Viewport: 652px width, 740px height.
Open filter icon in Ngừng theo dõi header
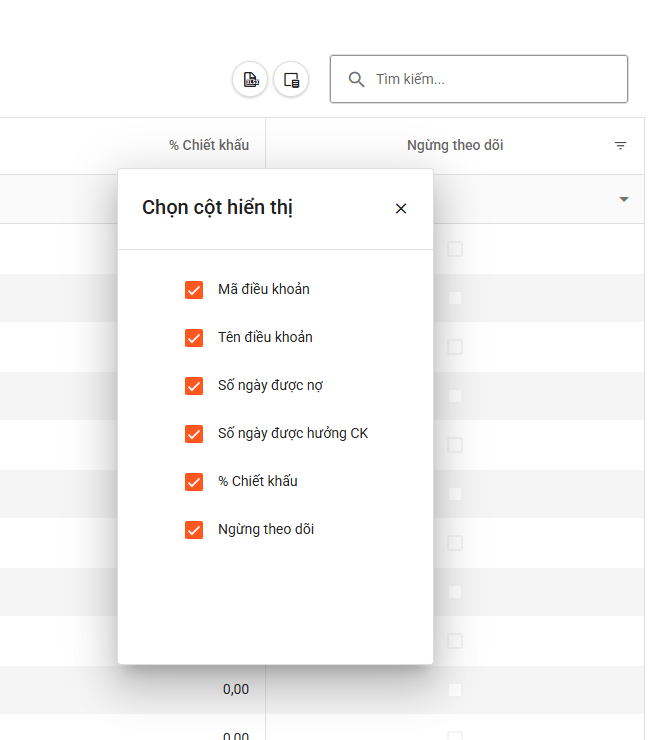click(620, 145)
